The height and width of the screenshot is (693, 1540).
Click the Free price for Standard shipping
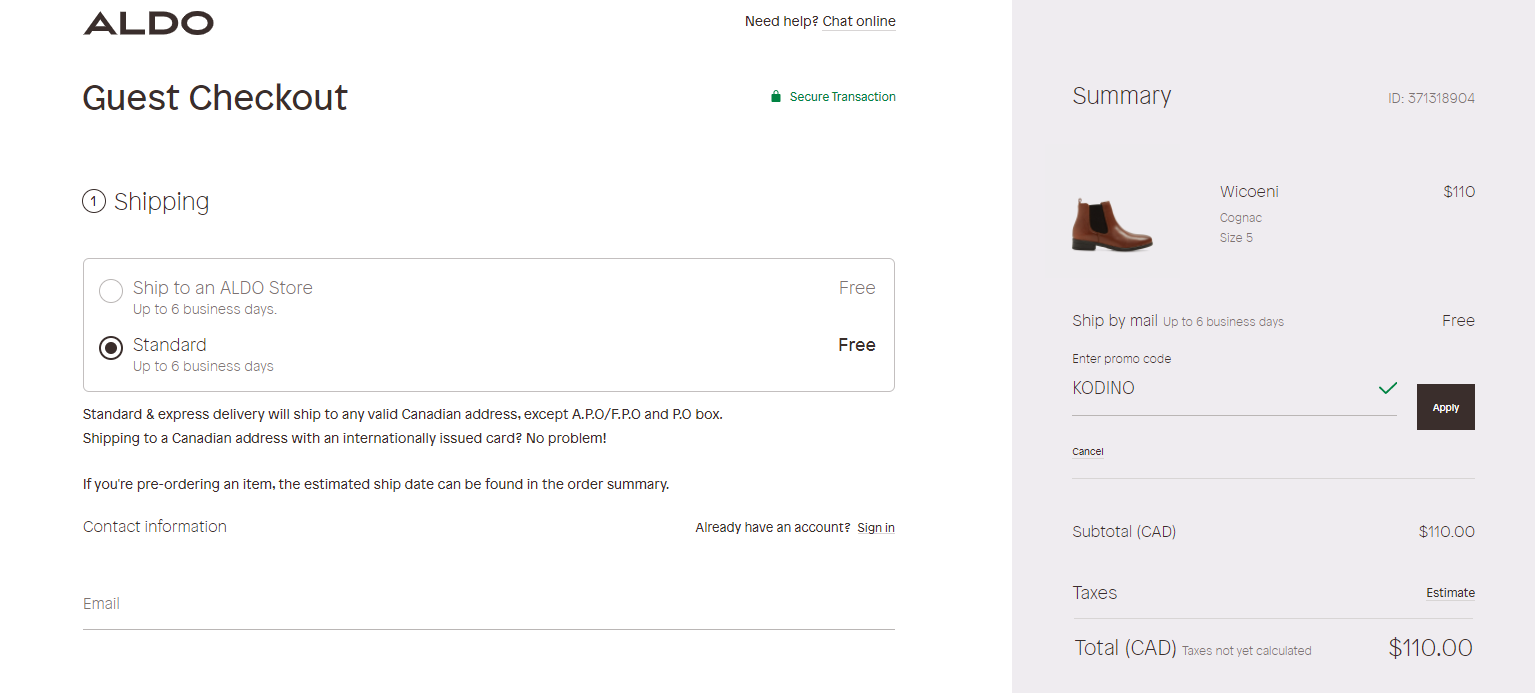click(x=856, y=345)
